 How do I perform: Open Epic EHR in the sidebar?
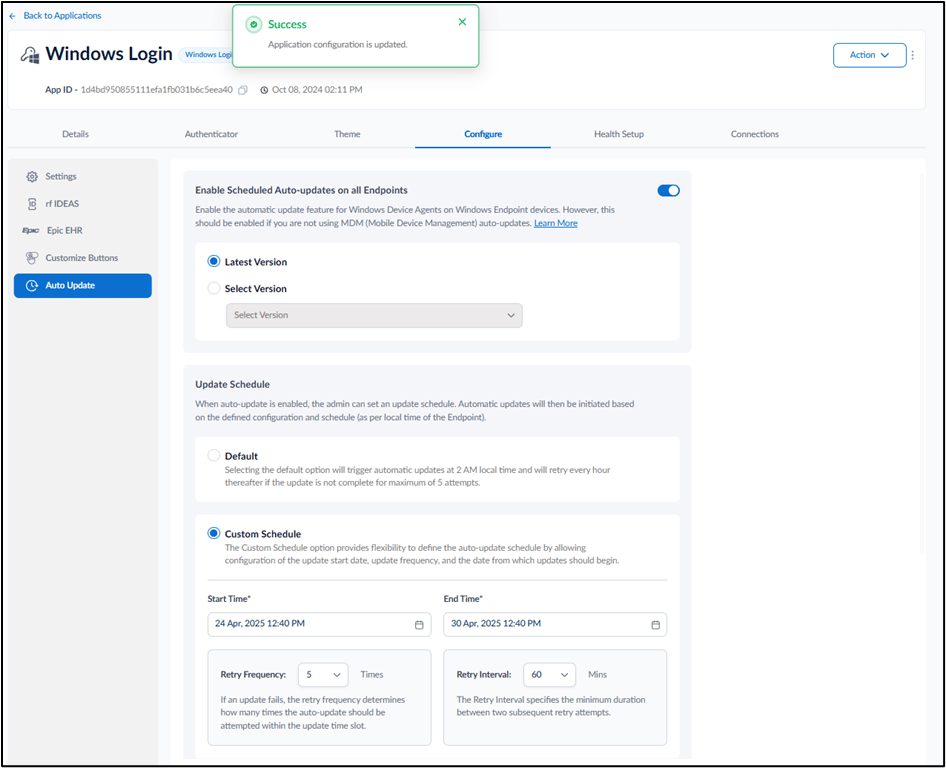coord(83,230)
